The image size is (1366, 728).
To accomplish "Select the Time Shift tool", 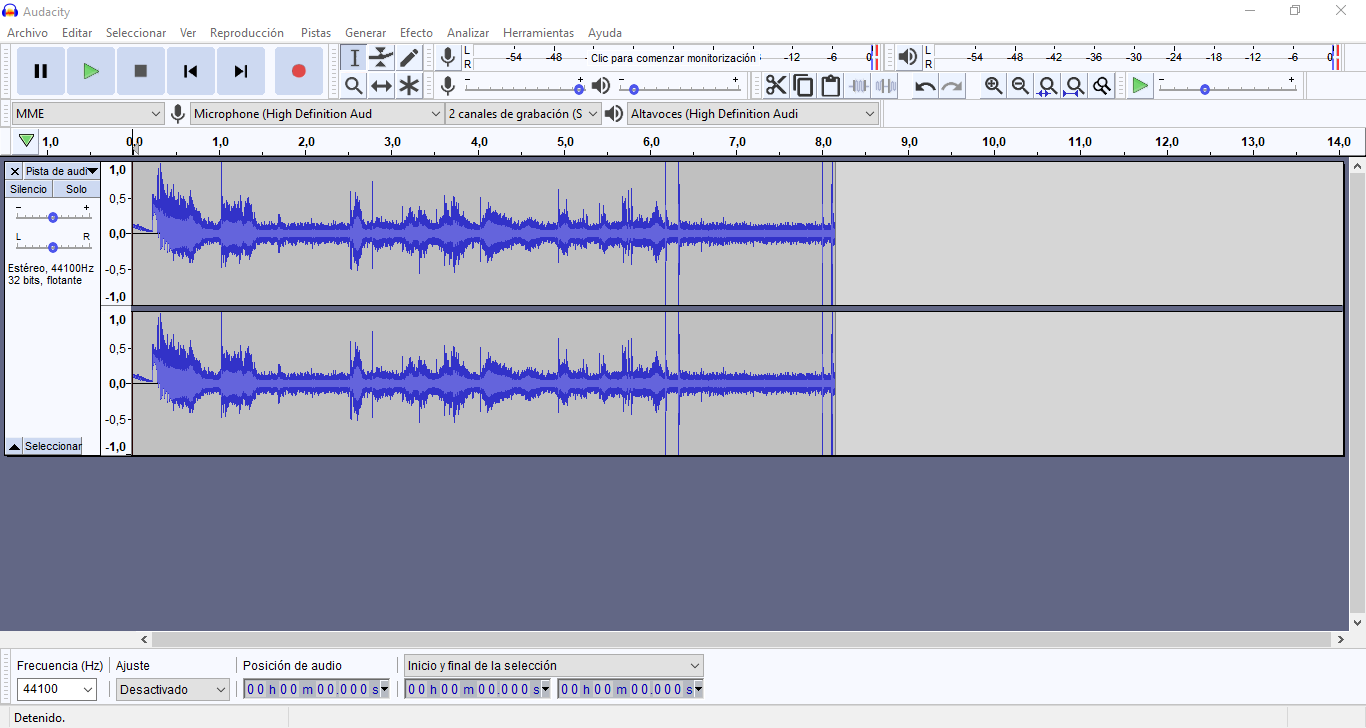I will [x=381, y=86].
